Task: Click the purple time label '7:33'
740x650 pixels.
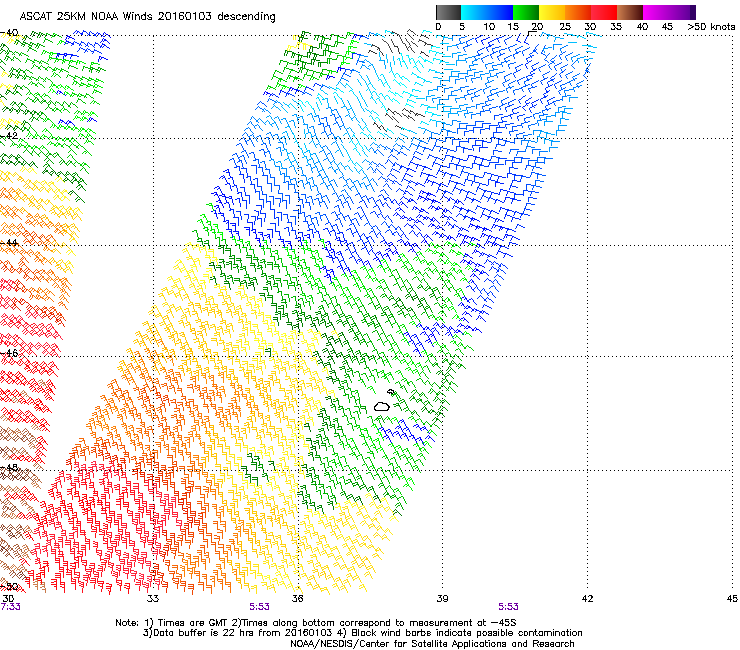Action: pos(10,607)
